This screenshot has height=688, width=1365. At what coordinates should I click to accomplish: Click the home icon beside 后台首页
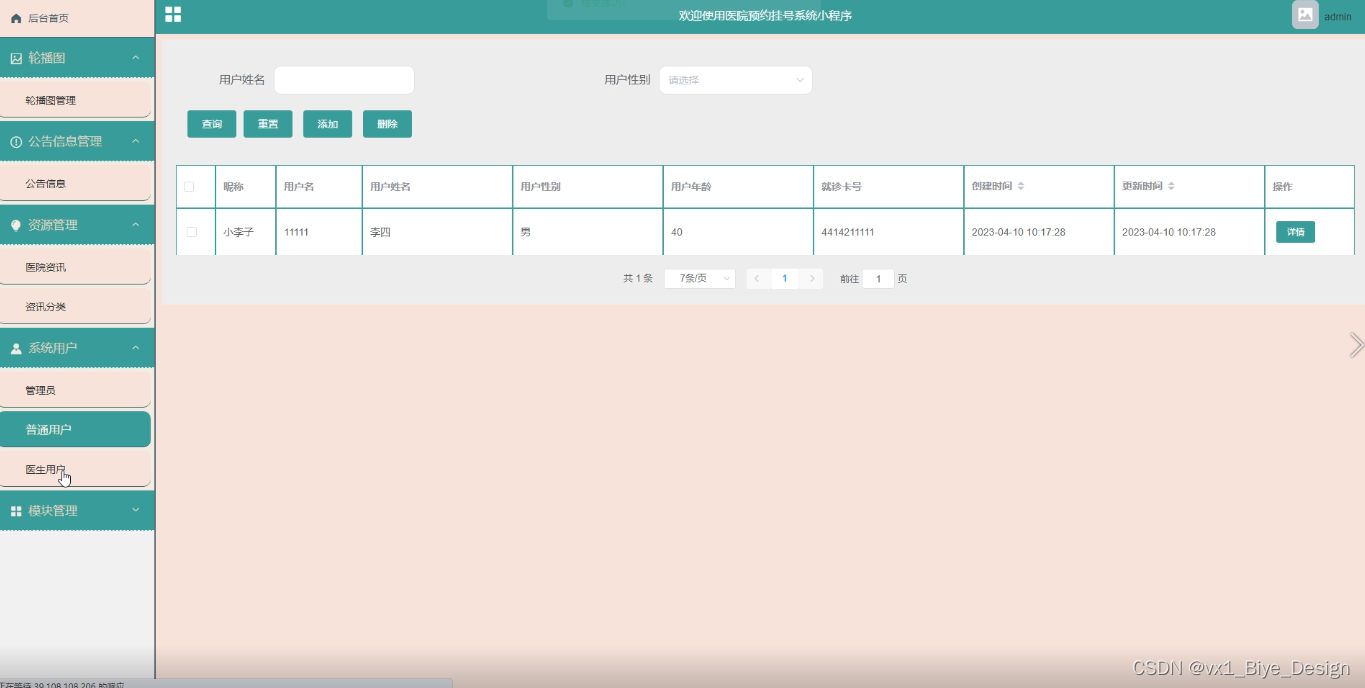[16, 18]
